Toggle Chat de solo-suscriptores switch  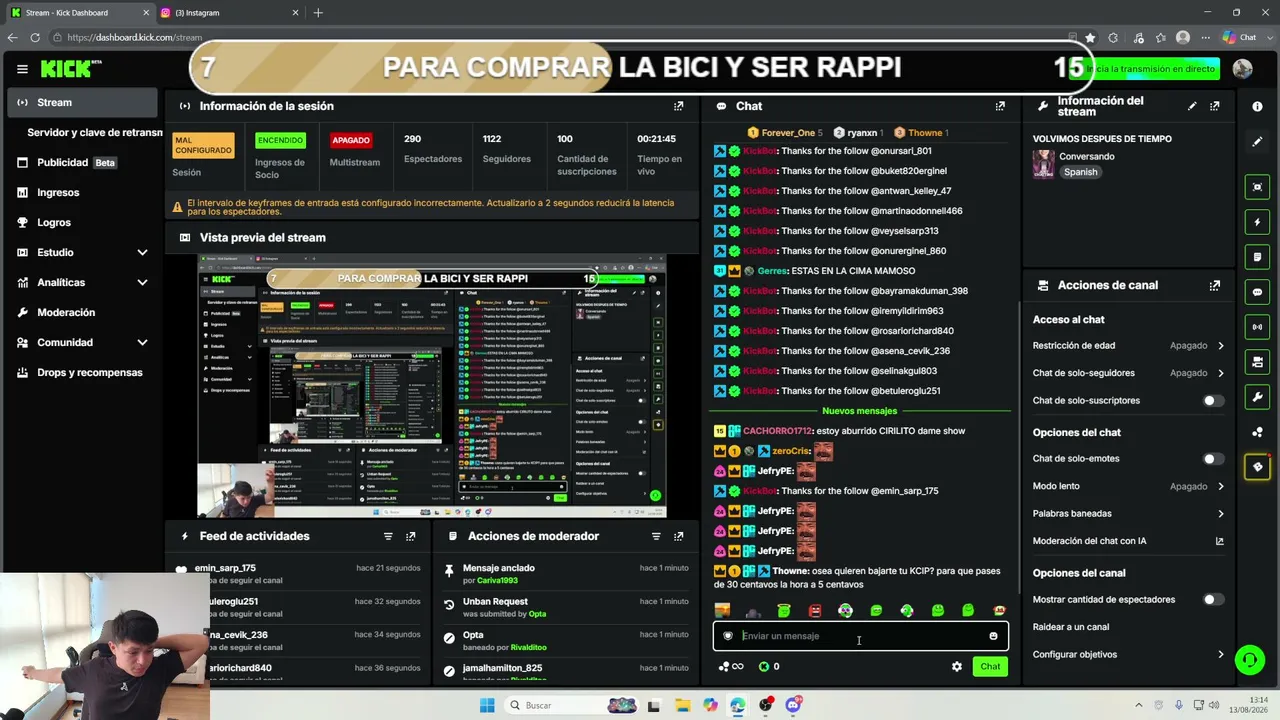pyautogui.click(x=1213, y=401)
